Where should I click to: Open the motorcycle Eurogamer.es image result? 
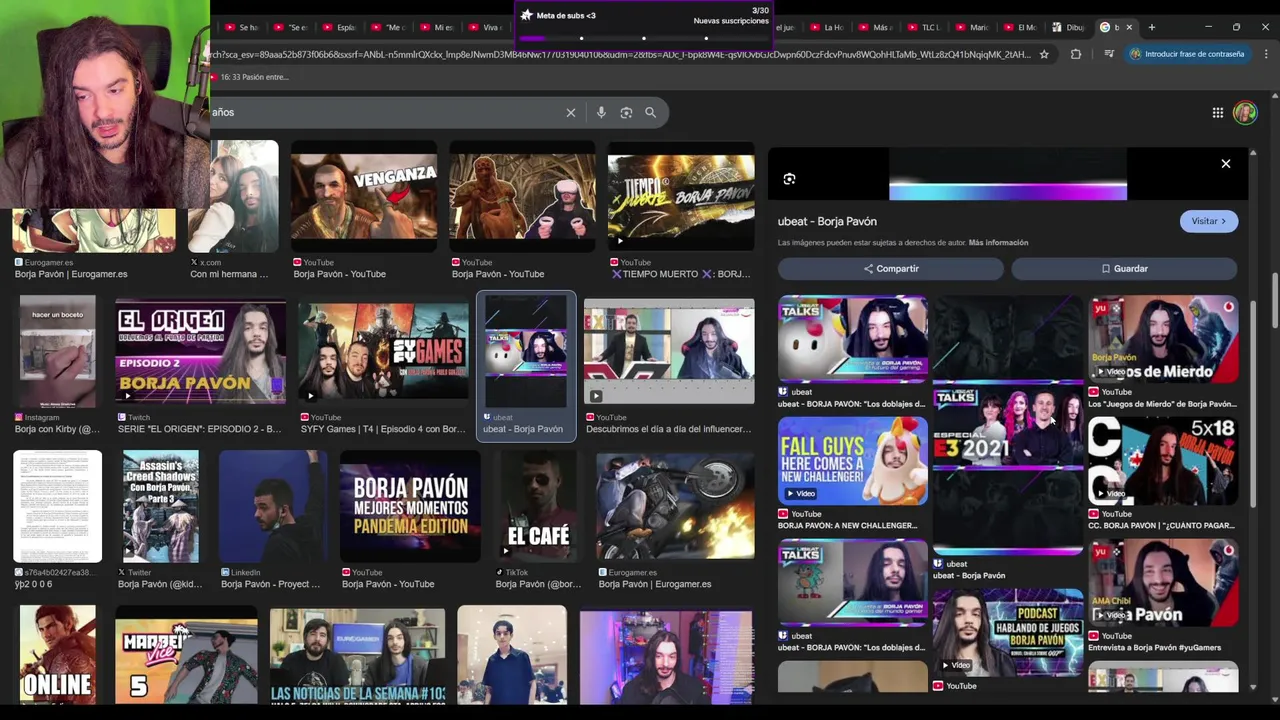pos(675,507)
